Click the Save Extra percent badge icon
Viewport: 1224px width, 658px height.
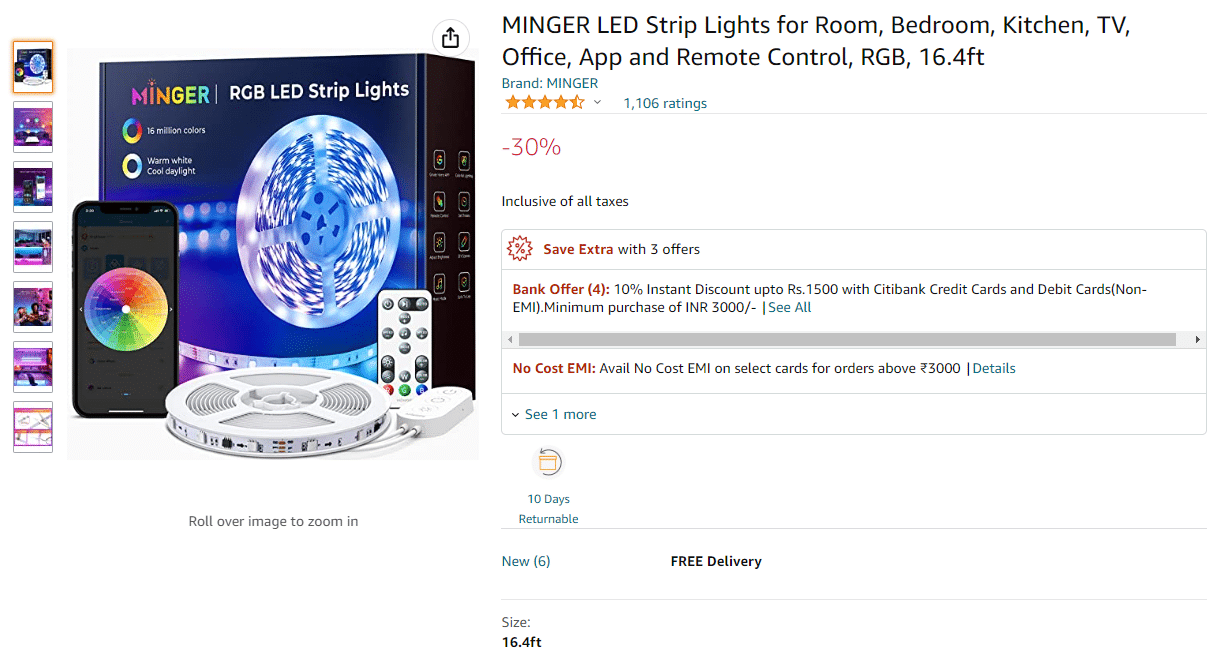[x=520, y=249]
